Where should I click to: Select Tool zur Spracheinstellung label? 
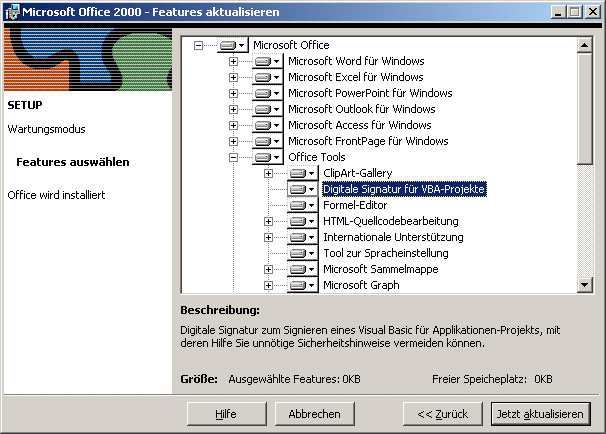tap(386, 254)
